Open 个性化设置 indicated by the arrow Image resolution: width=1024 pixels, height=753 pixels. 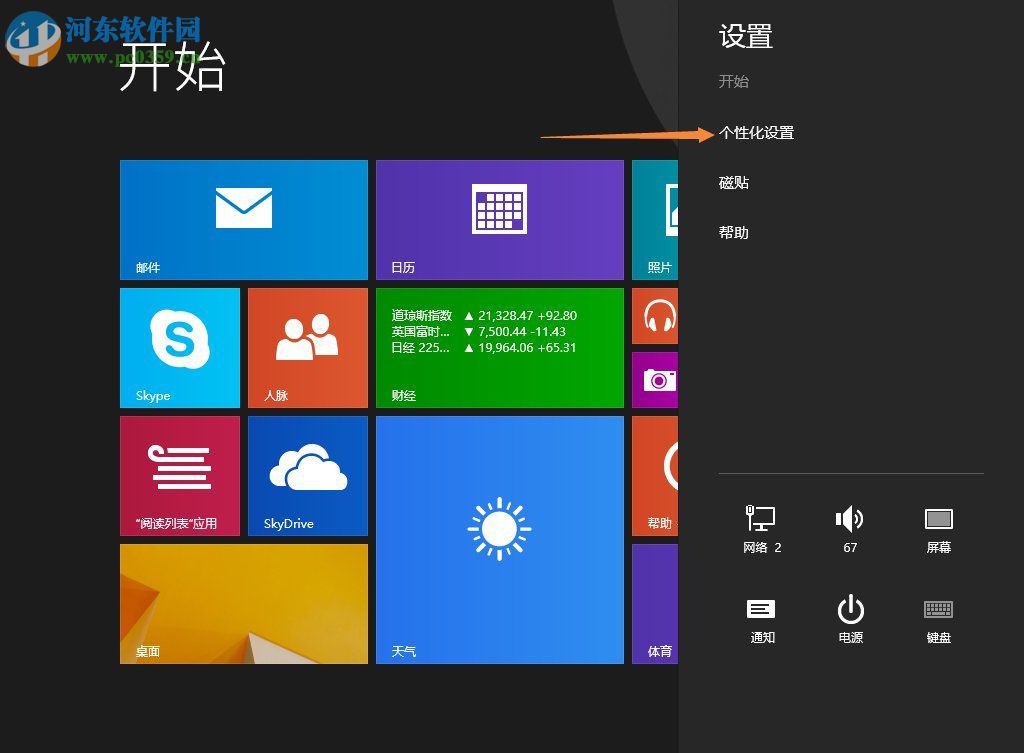(757, 132)
